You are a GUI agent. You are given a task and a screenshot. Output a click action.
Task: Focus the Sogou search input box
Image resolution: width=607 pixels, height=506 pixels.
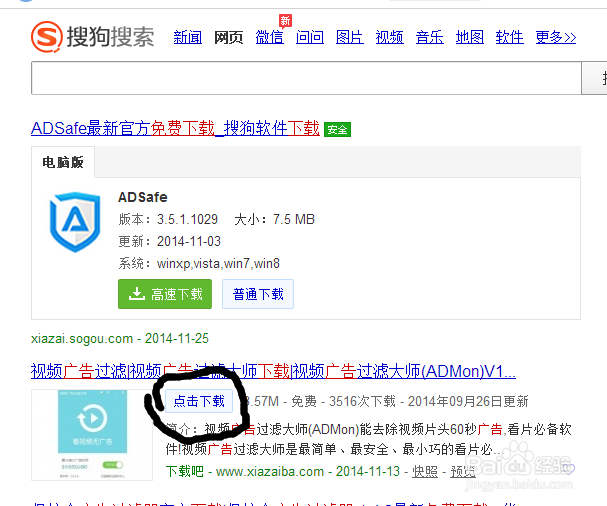point(306,78)
